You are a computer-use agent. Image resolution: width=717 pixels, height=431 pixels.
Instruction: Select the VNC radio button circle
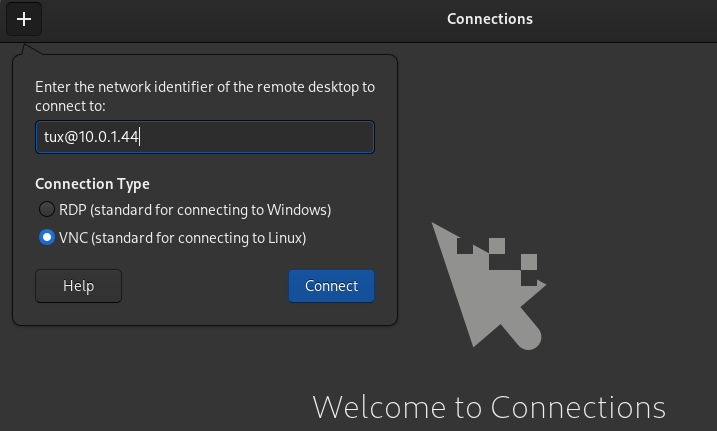(x=46, y=238)
